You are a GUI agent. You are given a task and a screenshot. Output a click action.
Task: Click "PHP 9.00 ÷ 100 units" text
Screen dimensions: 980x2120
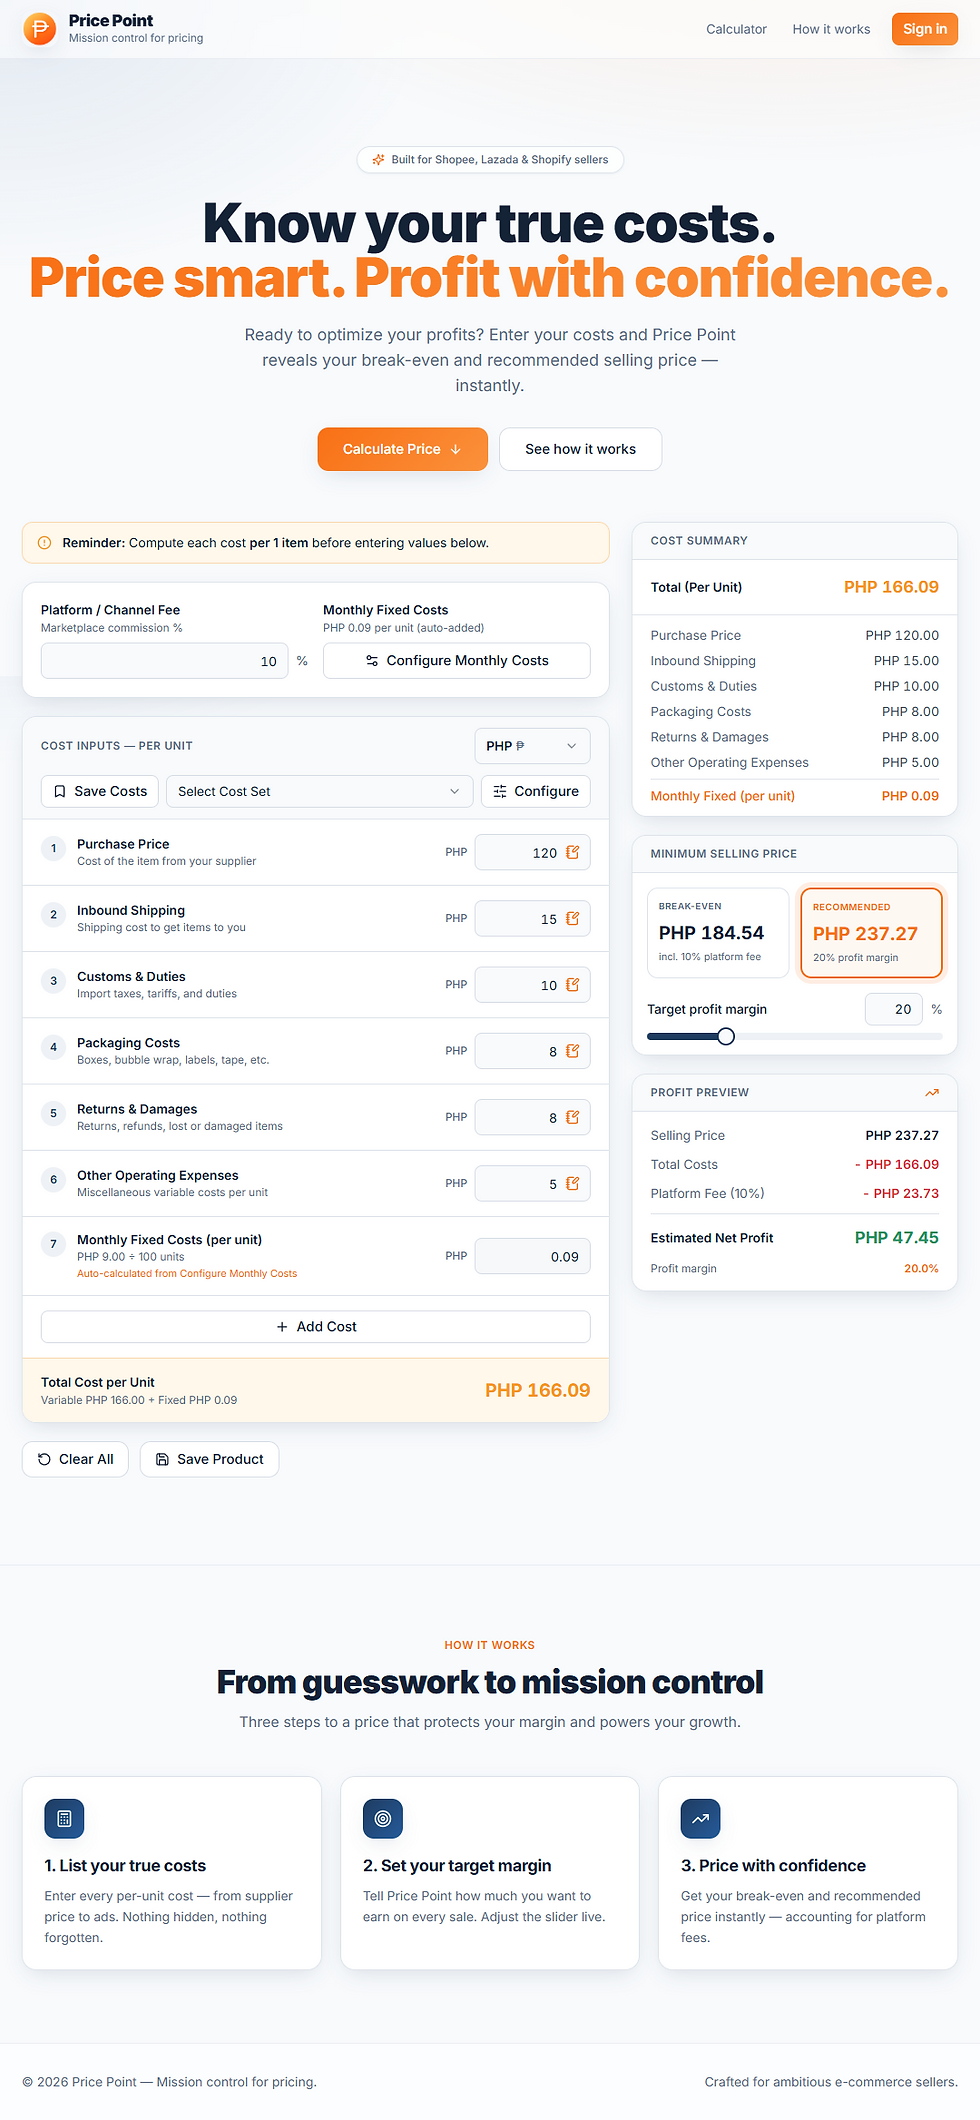click(x=130, y=1256)
